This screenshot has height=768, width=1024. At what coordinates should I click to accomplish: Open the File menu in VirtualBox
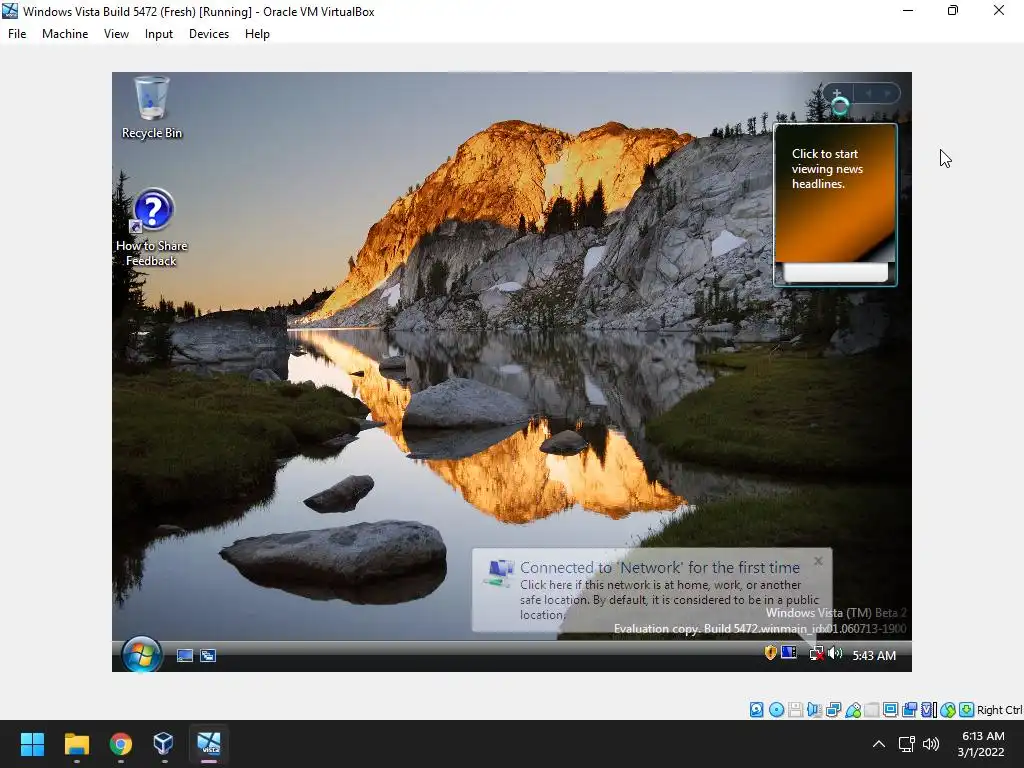(17, 34)
